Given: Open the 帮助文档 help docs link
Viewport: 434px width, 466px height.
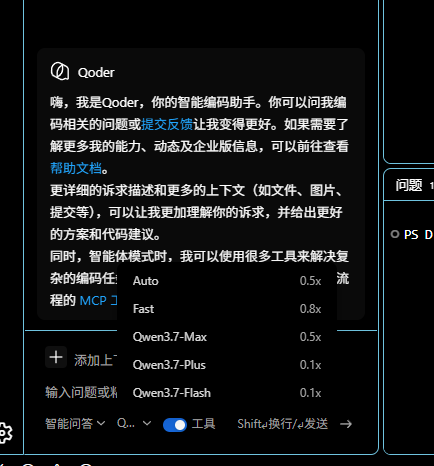Looking at the screenshot, I should [x=76, y=168].
